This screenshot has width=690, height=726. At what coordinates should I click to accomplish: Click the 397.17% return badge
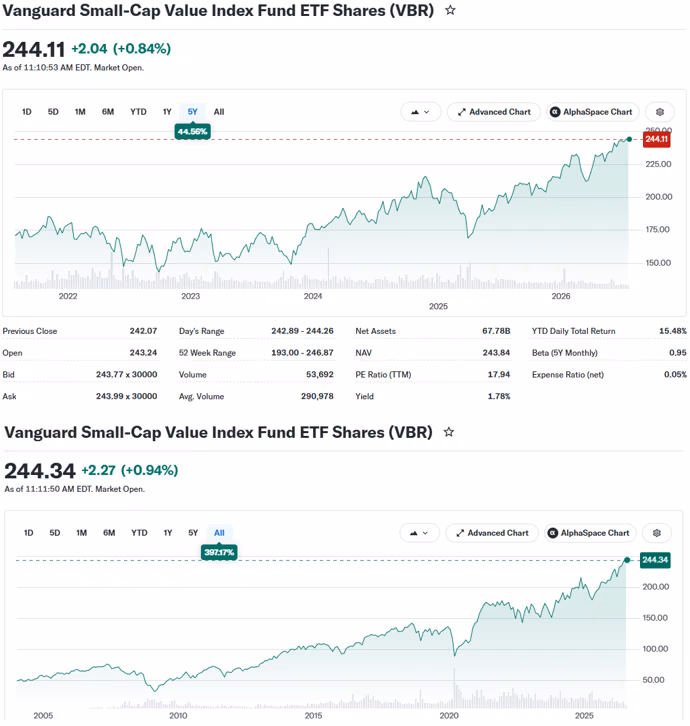[x=219, y=552]
